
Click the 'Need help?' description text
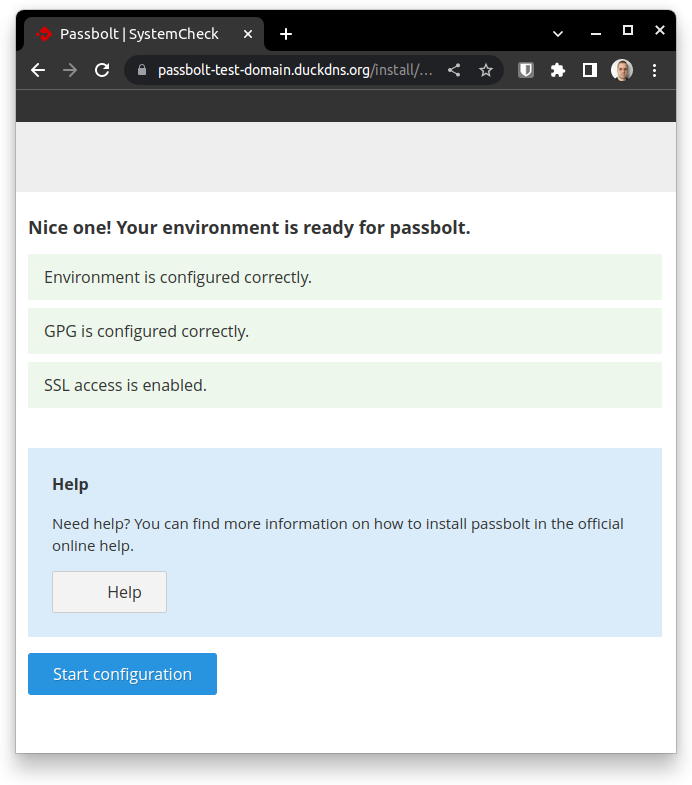click(x=338, y=535)
